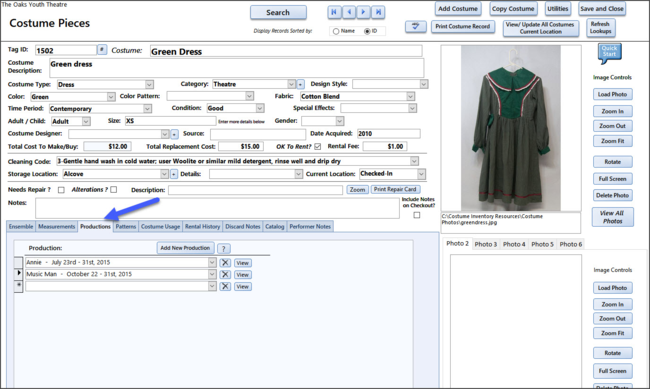This screenshot has height=389, width=650.
Task: Go to the first record navigation icon
Action: (x=334, y=12)
